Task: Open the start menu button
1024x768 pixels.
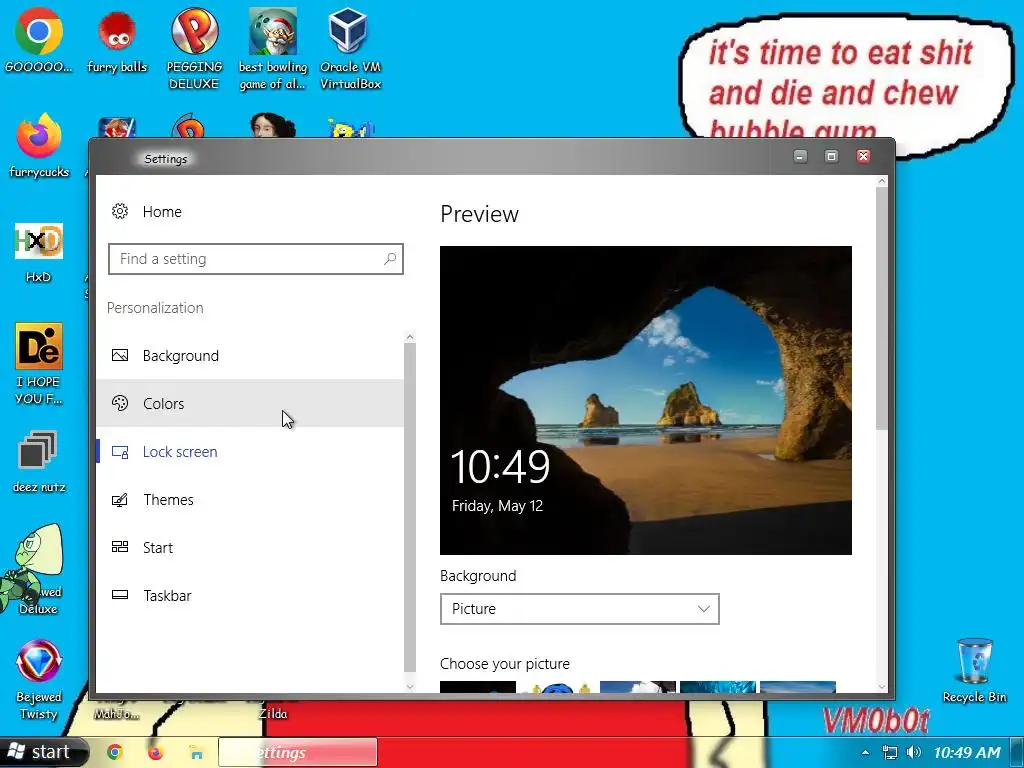Action: pyautogui.click(x=43, y=752)
